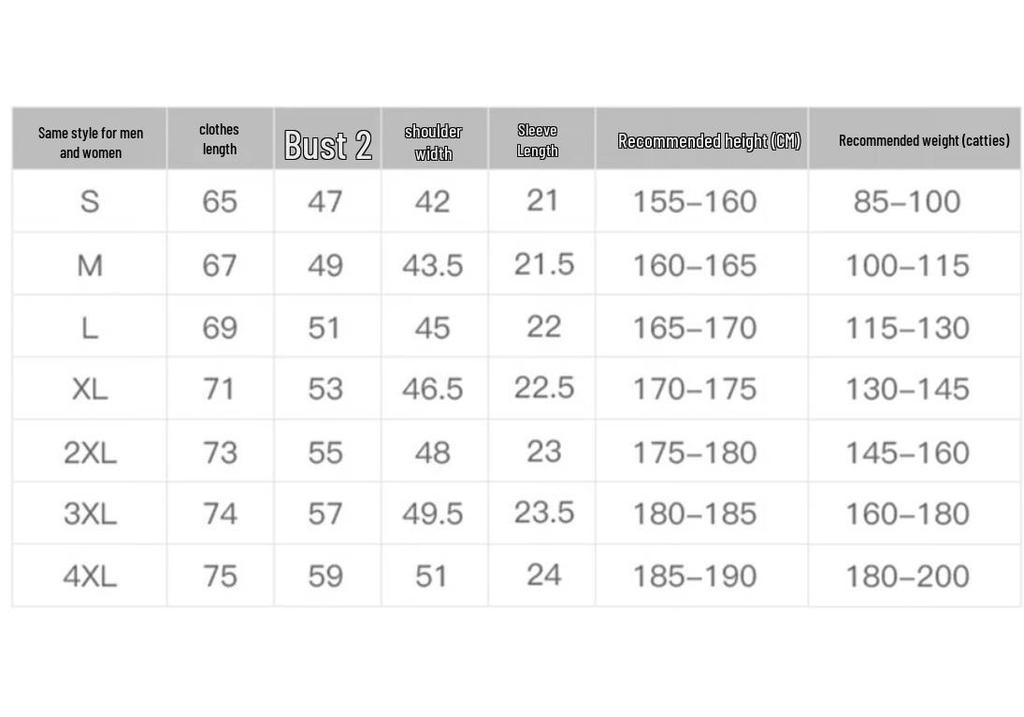Select the M size row label
1024x717 pixels.
tap(90, 265)
